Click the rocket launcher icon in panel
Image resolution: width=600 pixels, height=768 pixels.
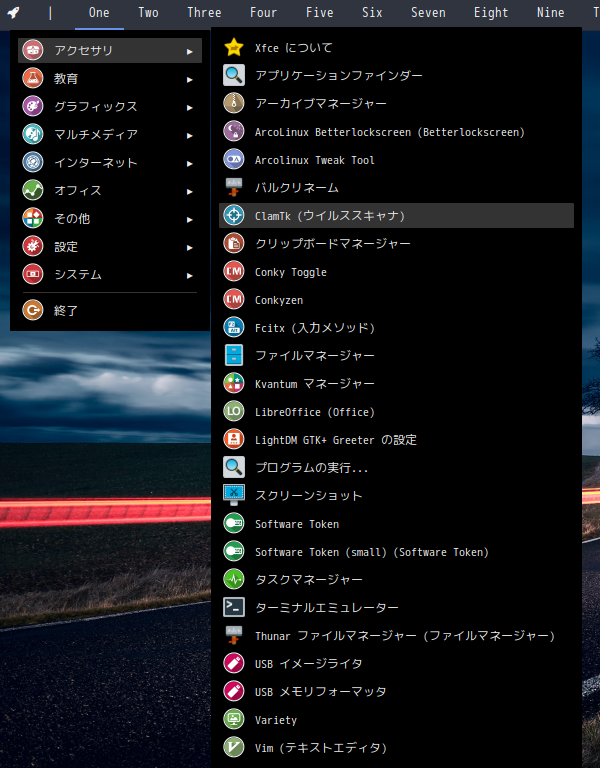14,12
